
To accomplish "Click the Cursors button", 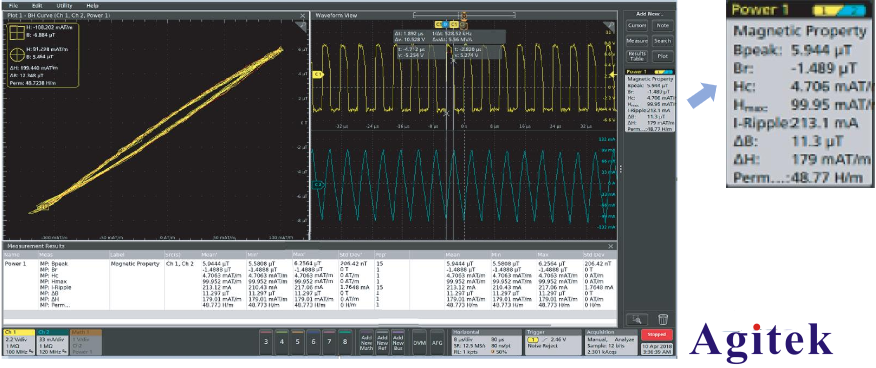I will tap(636, 26).
